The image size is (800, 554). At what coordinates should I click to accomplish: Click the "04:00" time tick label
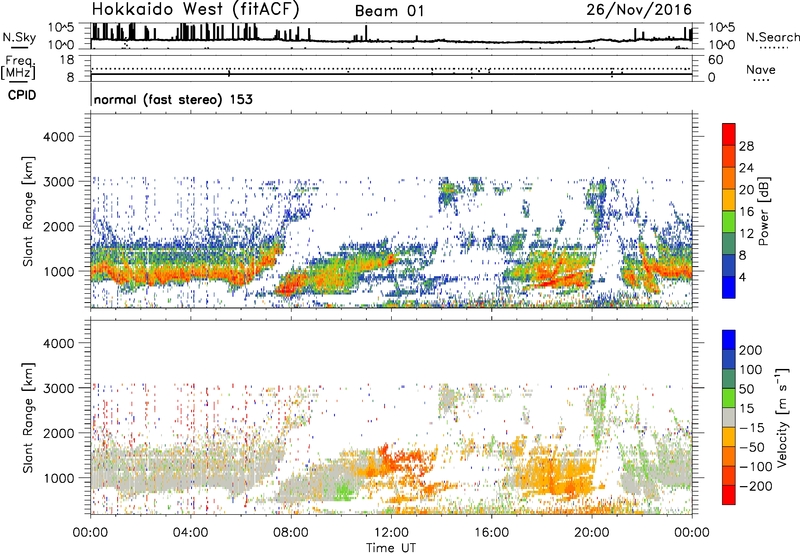[190, 533]
